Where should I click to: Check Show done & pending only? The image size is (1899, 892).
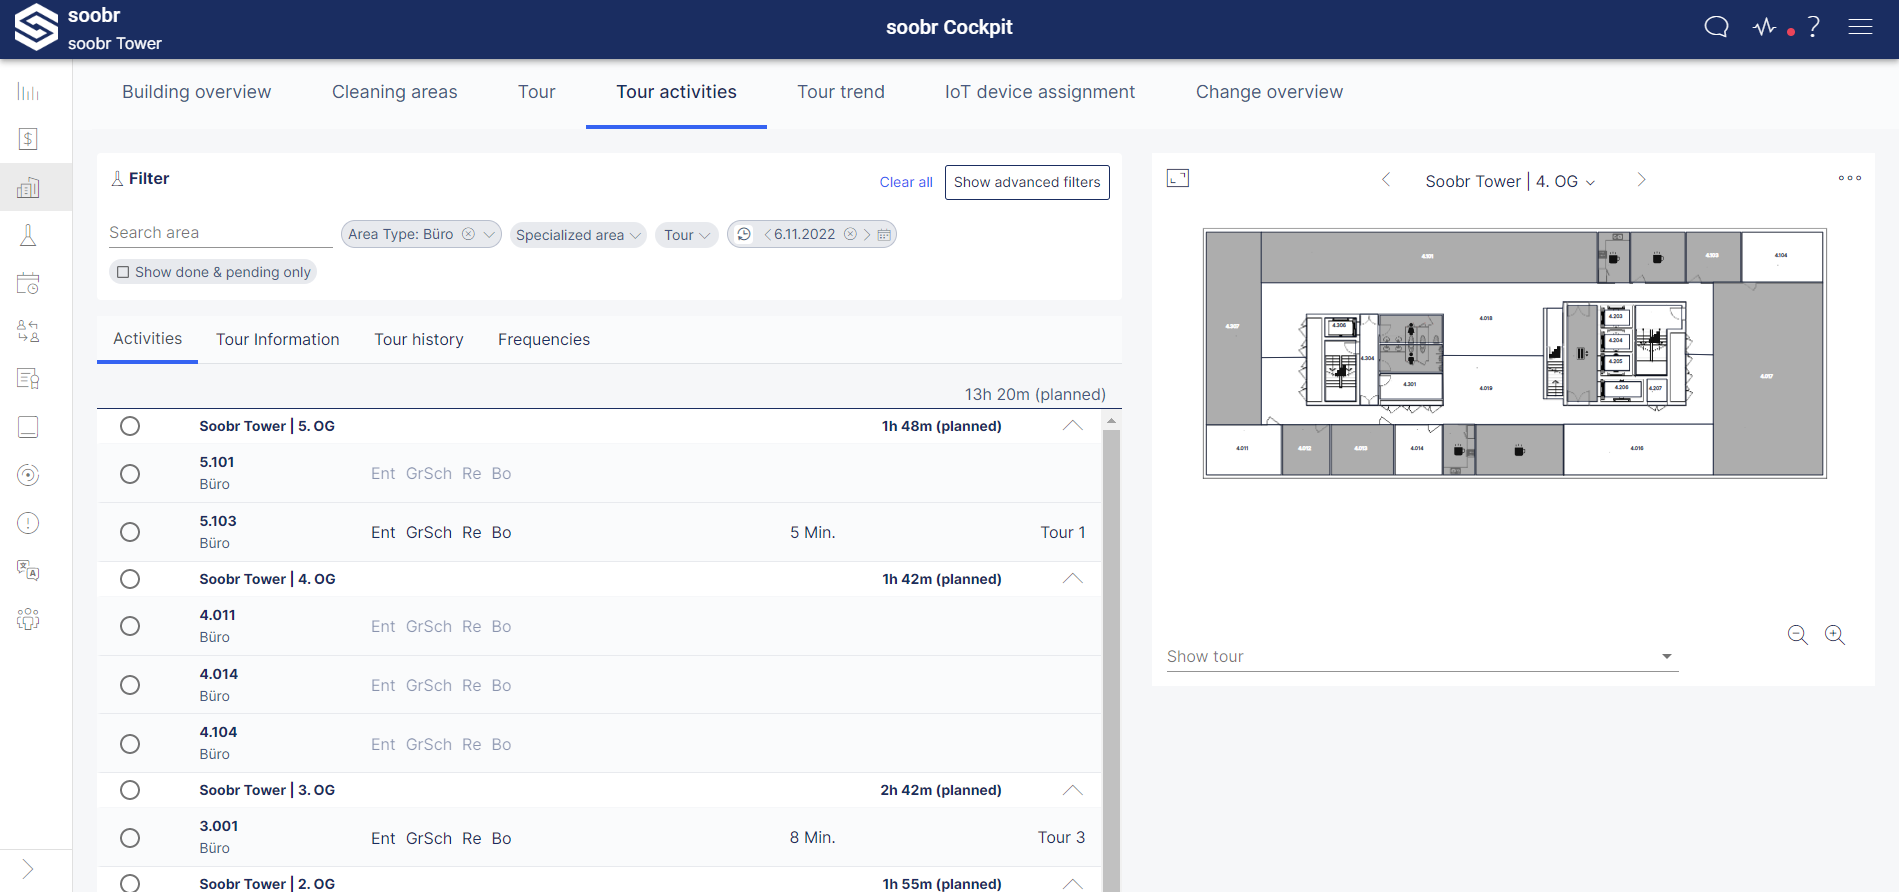pos(123,272)
